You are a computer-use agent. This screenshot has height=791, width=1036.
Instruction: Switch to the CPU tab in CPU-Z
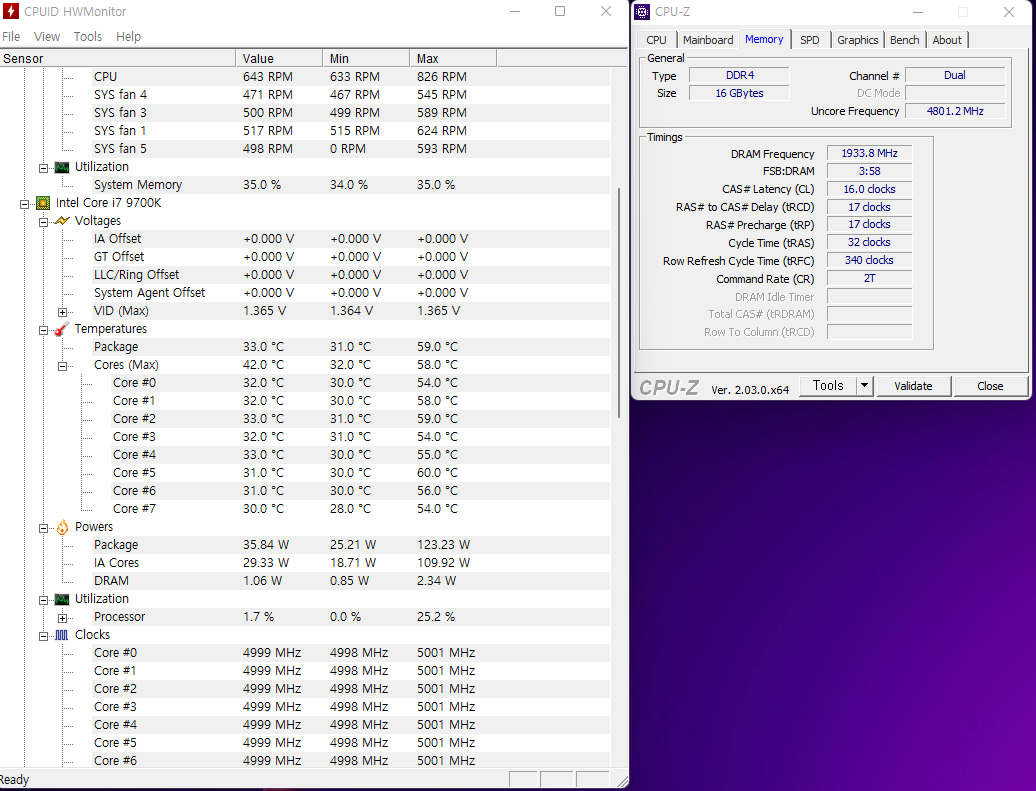pyautogui.click(x=656, y=40)
